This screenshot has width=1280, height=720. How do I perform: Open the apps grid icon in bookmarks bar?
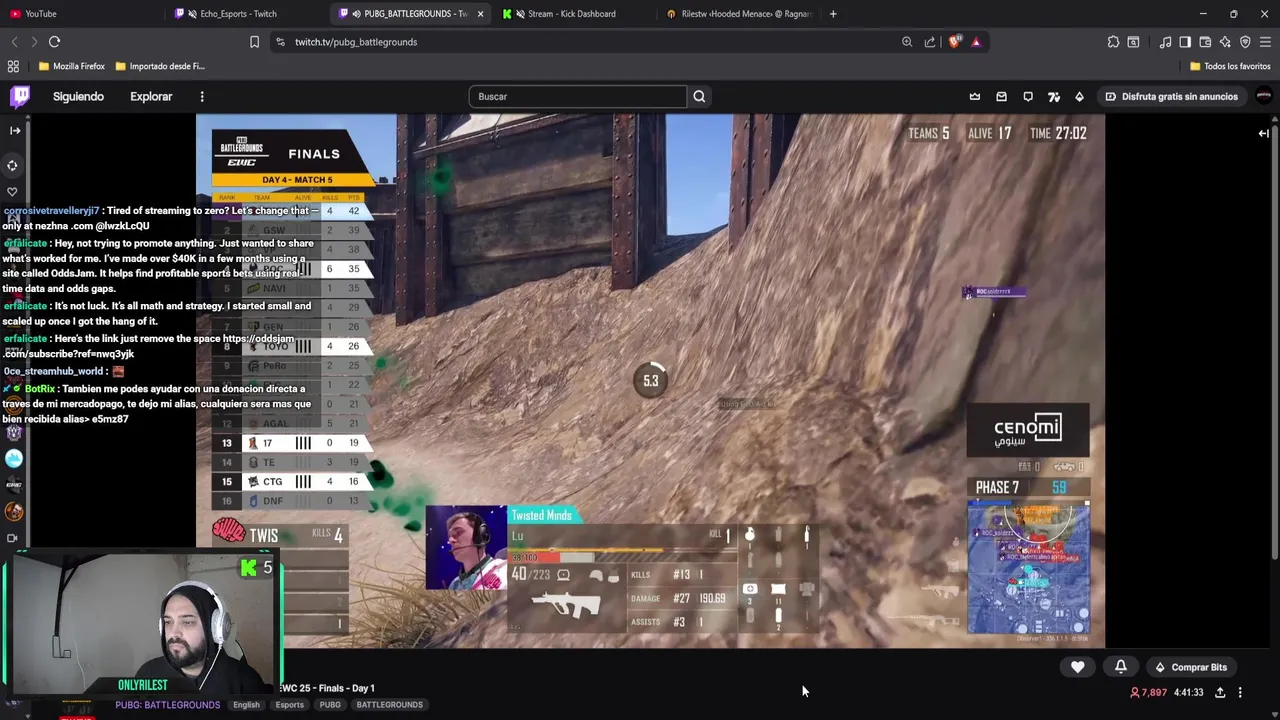click(x=13, y=66)
